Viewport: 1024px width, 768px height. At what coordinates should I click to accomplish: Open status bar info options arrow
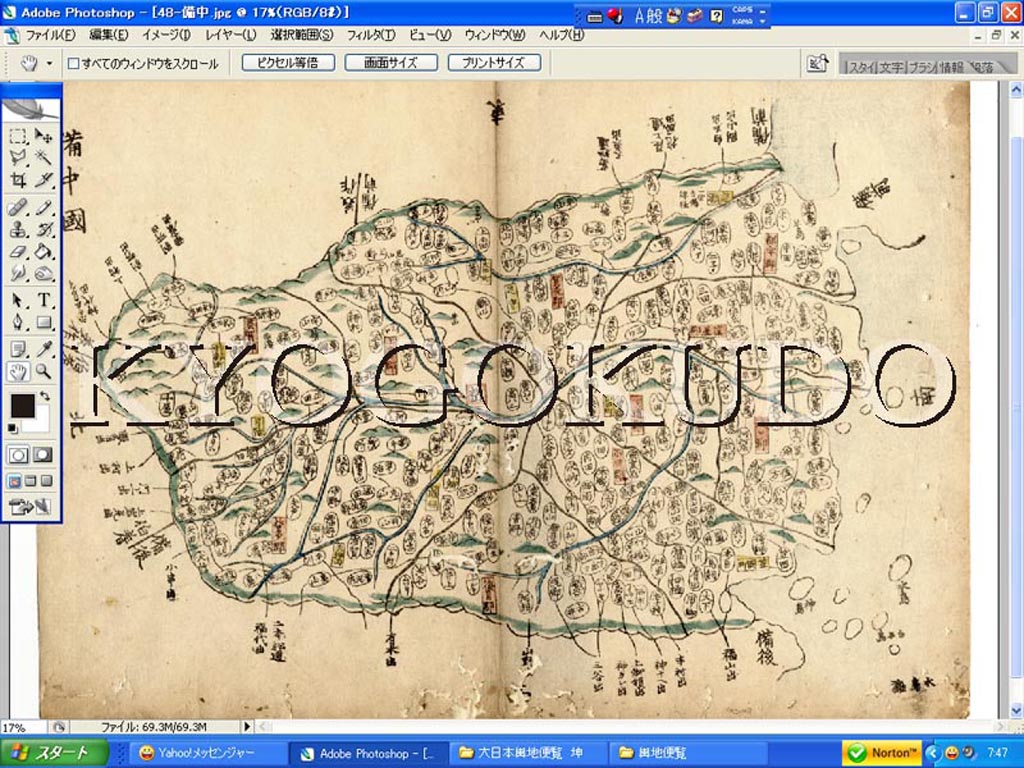(x=247, y=726)
